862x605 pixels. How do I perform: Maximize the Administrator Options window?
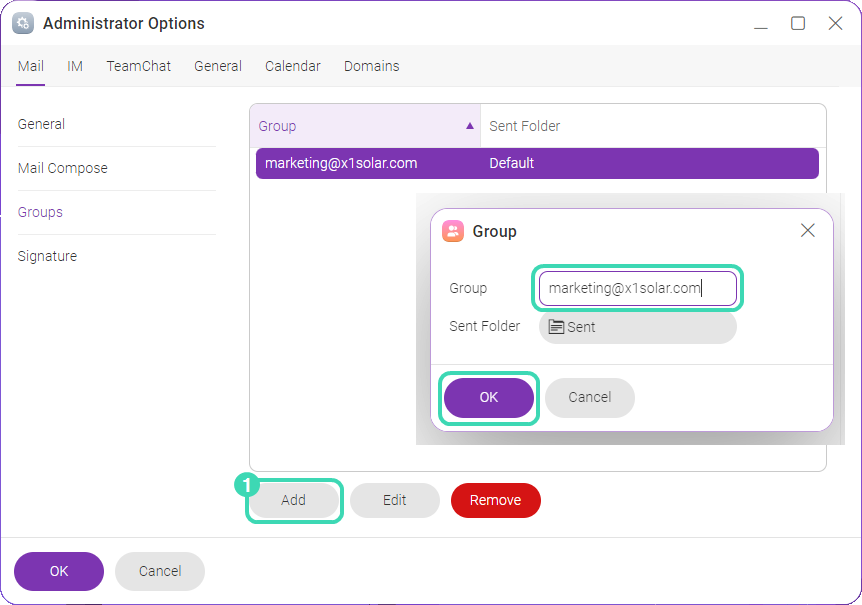(x=798, y=23)
